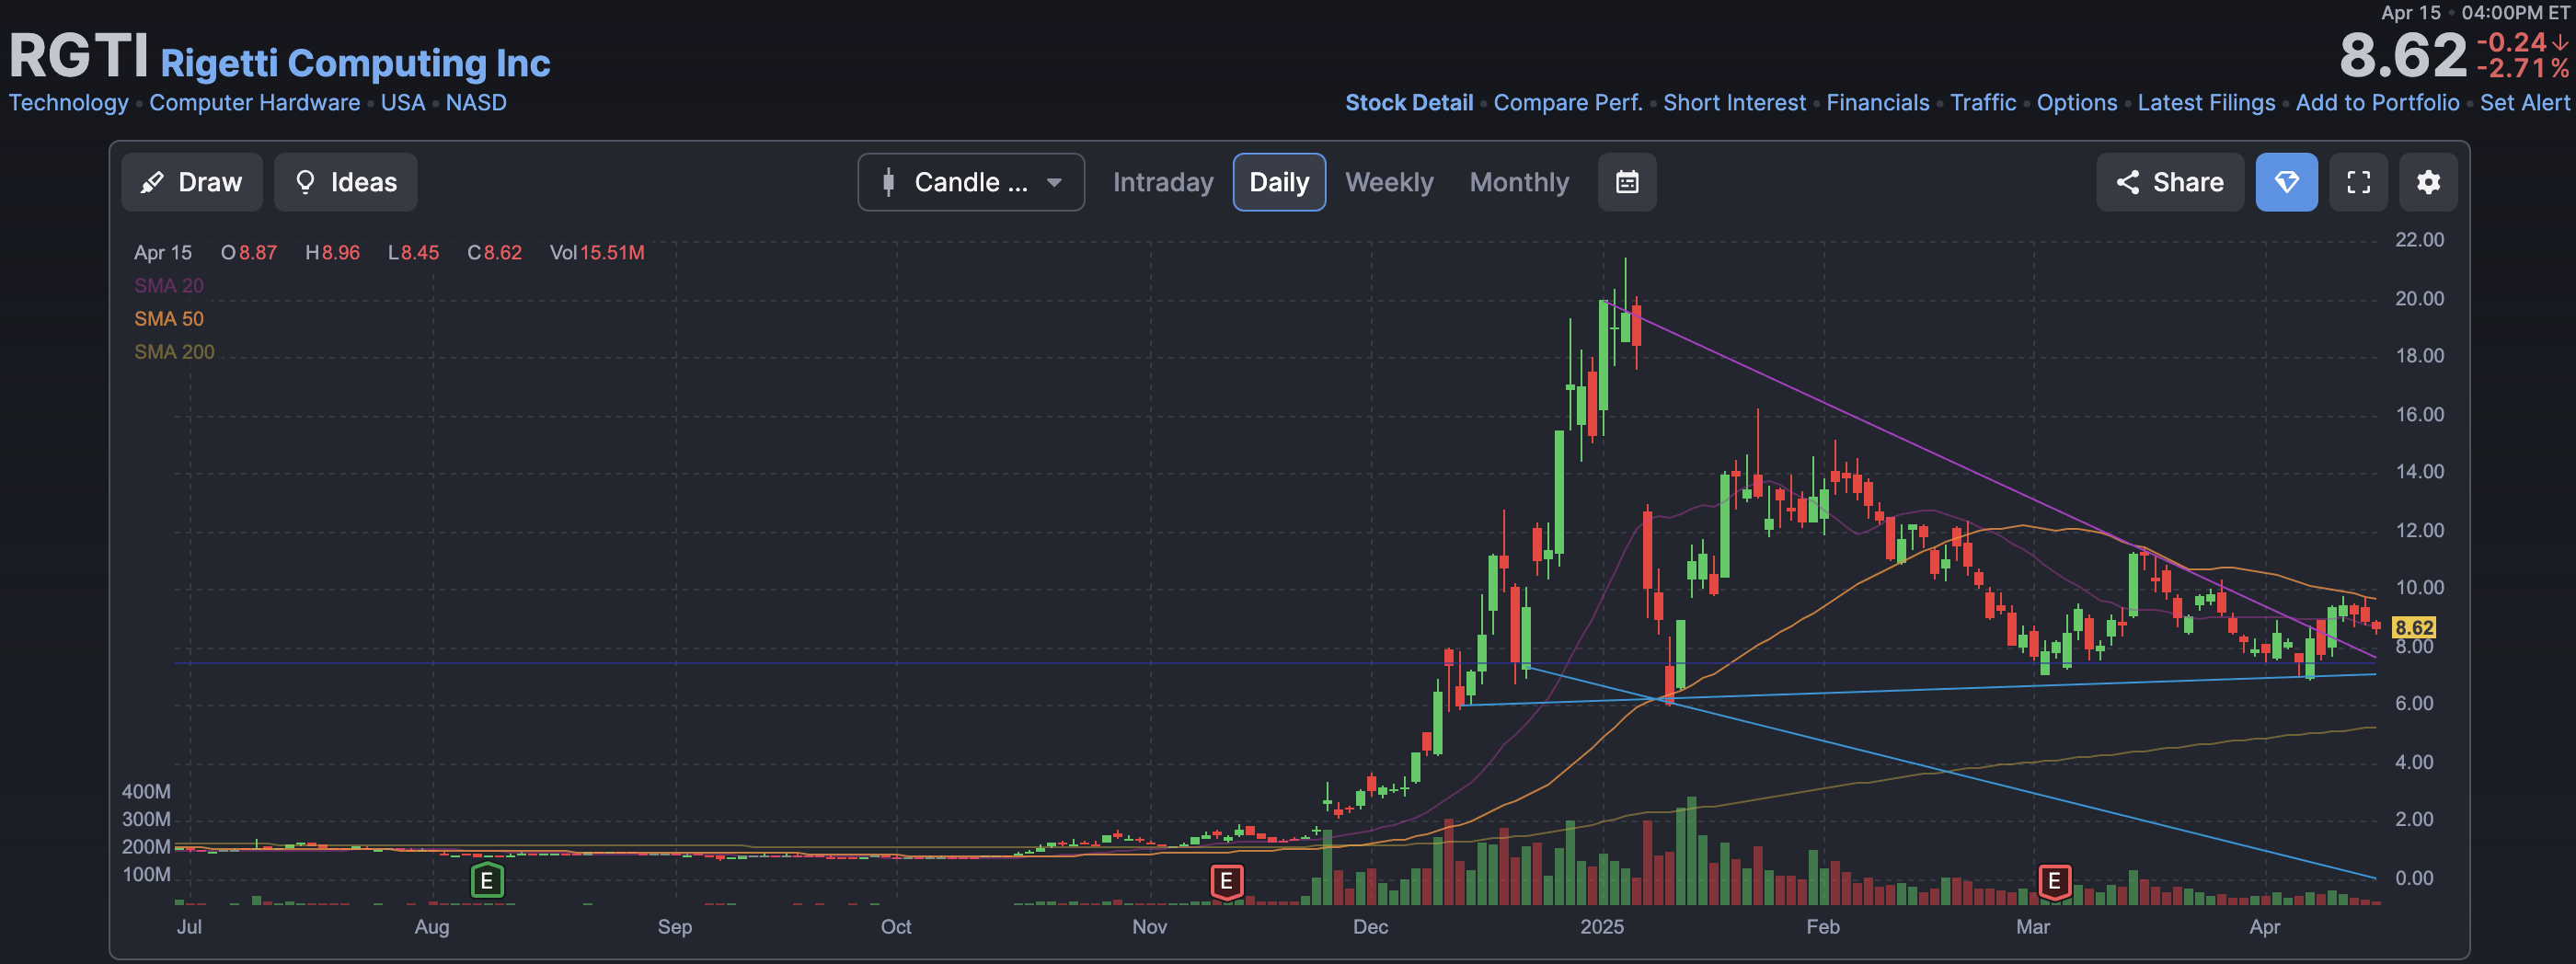2576x964 pixels.
Task: Click the Share chart button
Action: pyautogui.click(x=2170, y=182)
